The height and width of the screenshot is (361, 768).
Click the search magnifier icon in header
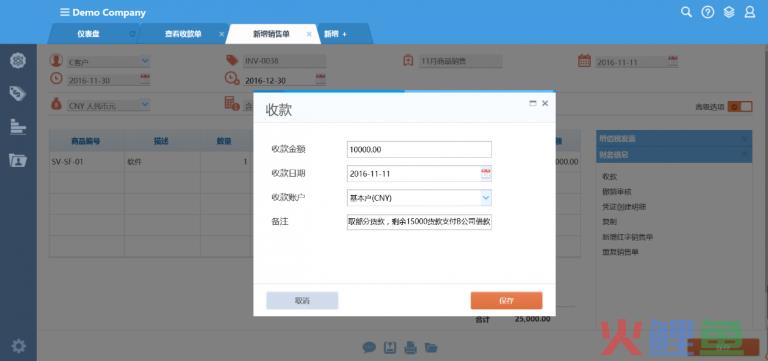pyautogui.click(x=686, y=12)
